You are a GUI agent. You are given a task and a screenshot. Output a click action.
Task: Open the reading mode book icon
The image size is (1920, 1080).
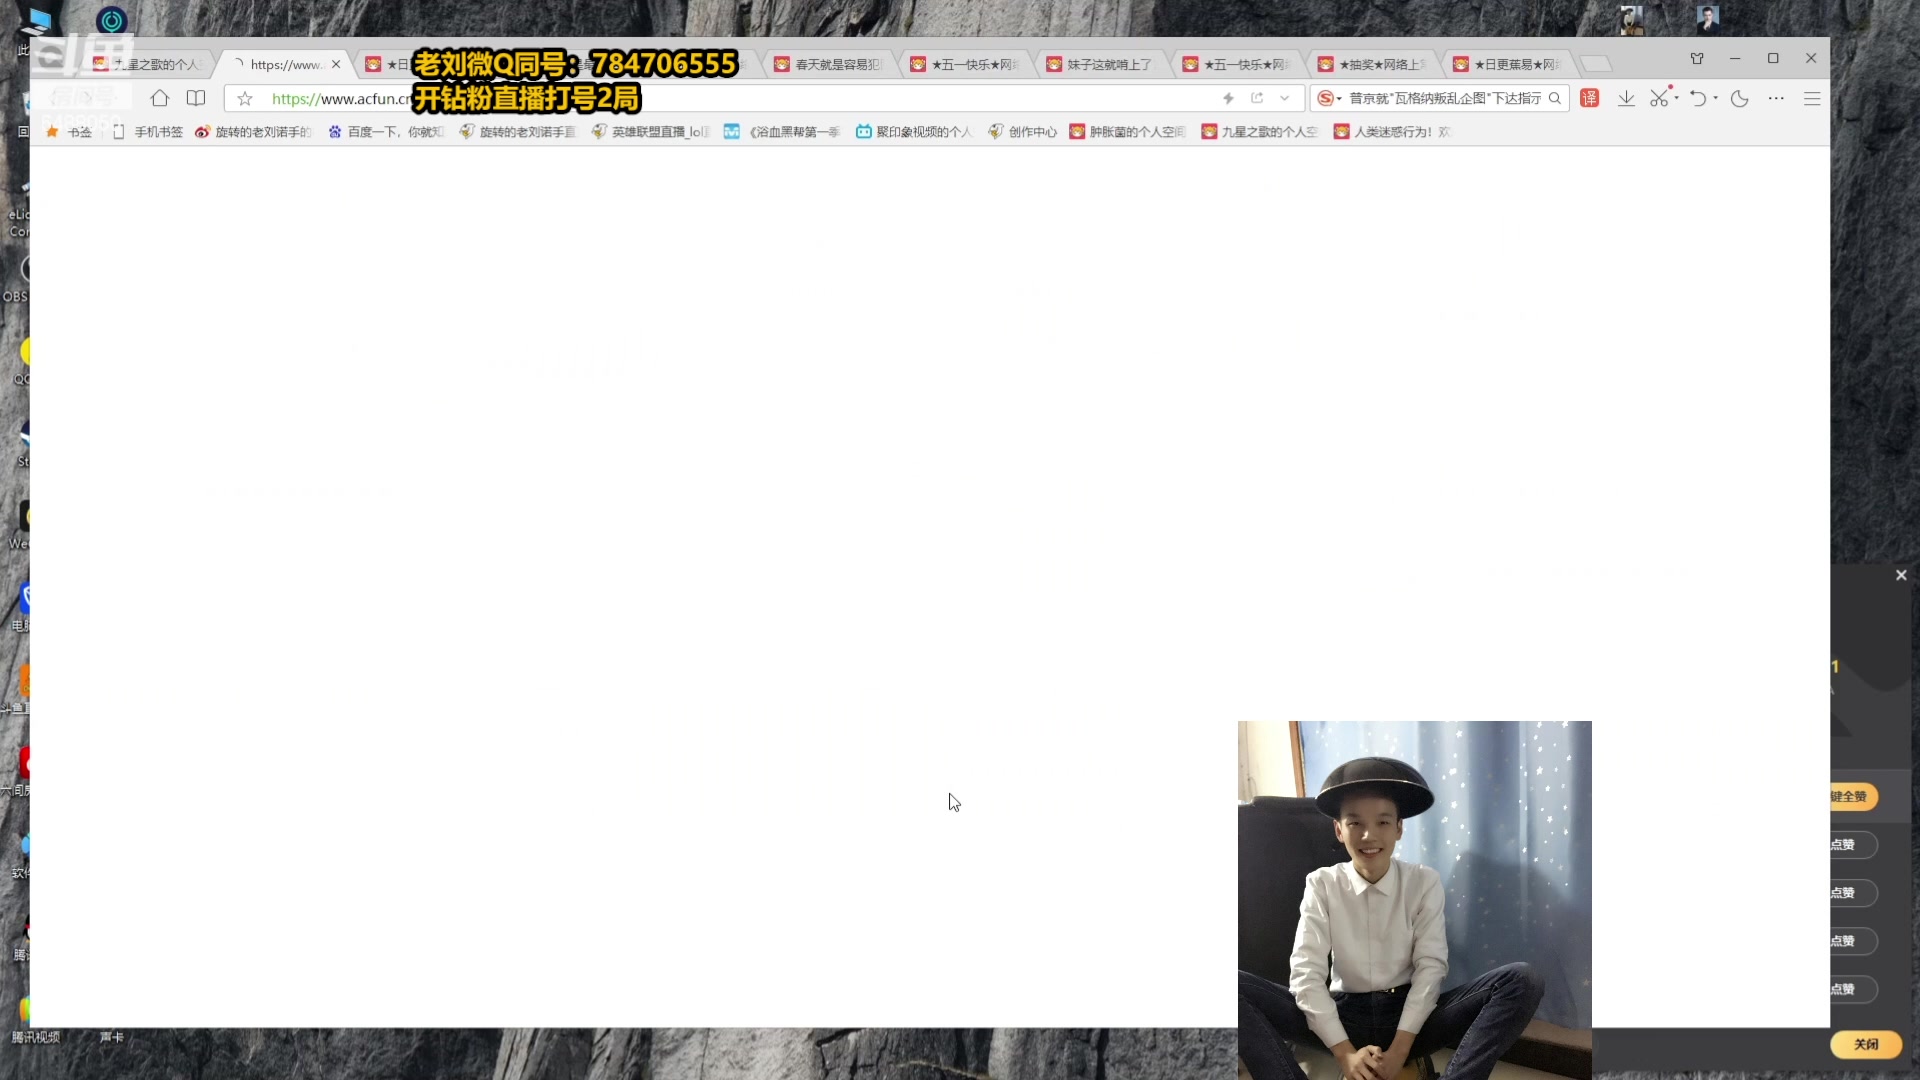[196, 98]
